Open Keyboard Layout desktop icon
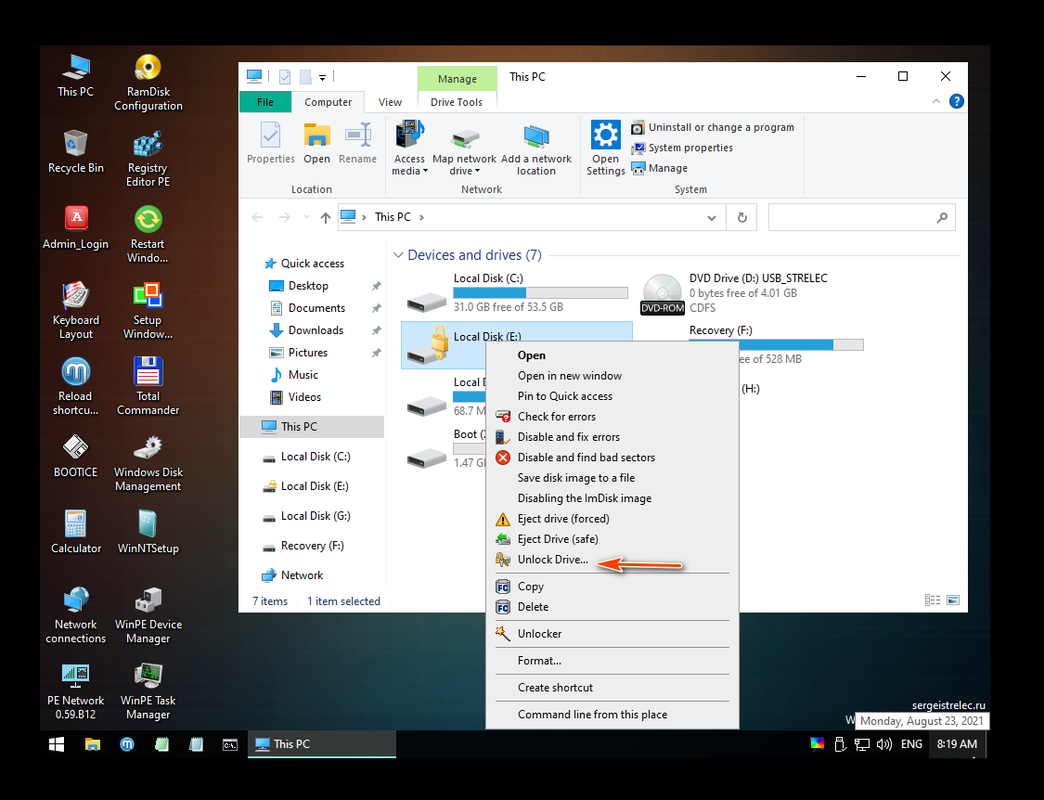This screenshot has width=1044, height=800. coord(75,311)
